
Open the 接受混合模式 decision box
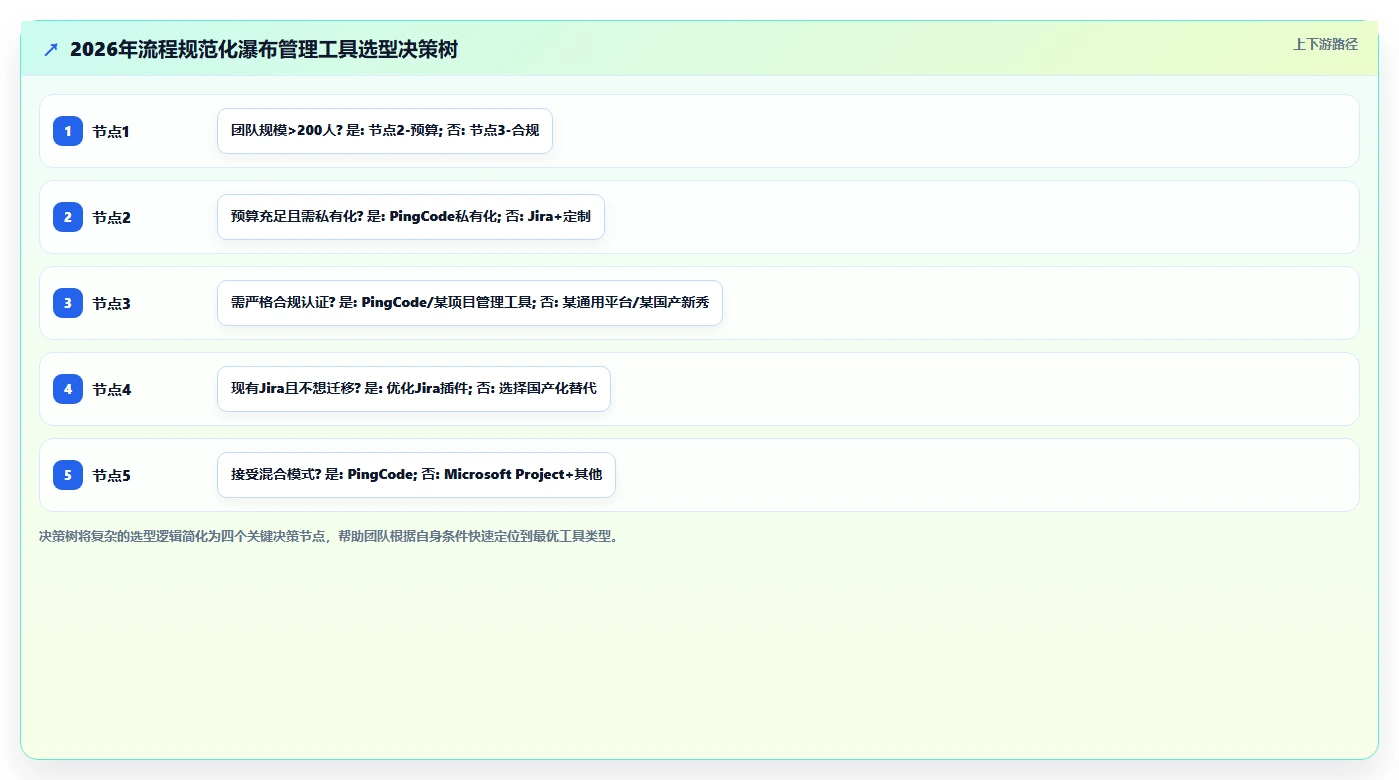coord(416,475)
